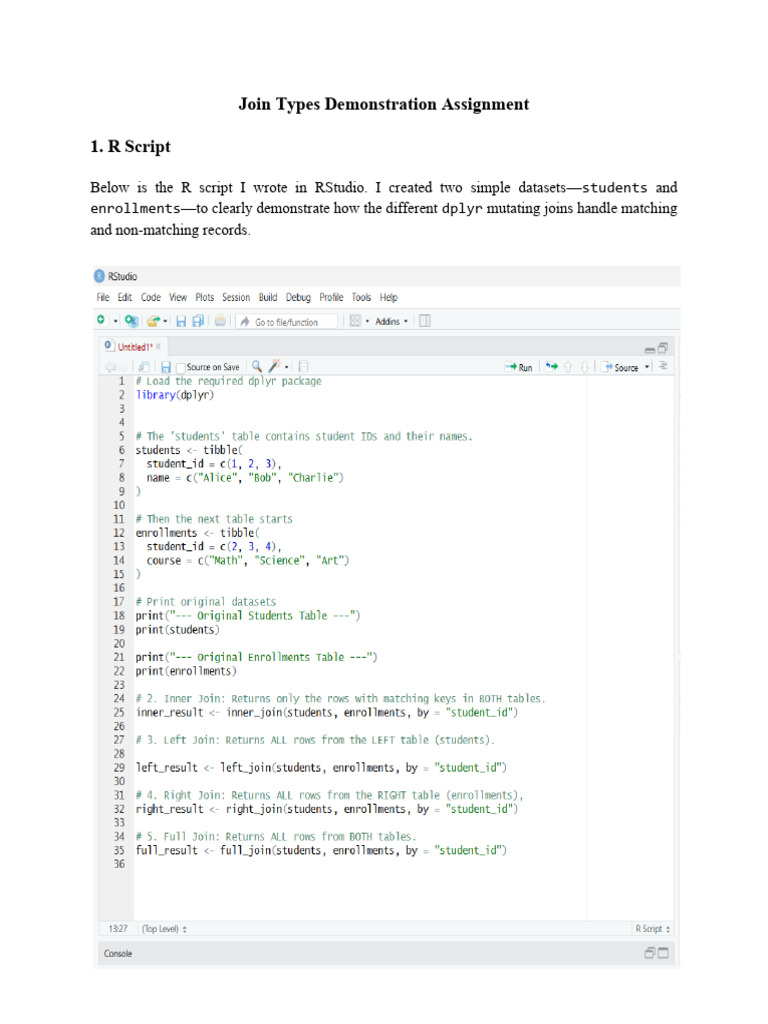The height and width of the screenshot is (1024, 768).
Task: Click the full_result assignment code line
Action: 321,850
